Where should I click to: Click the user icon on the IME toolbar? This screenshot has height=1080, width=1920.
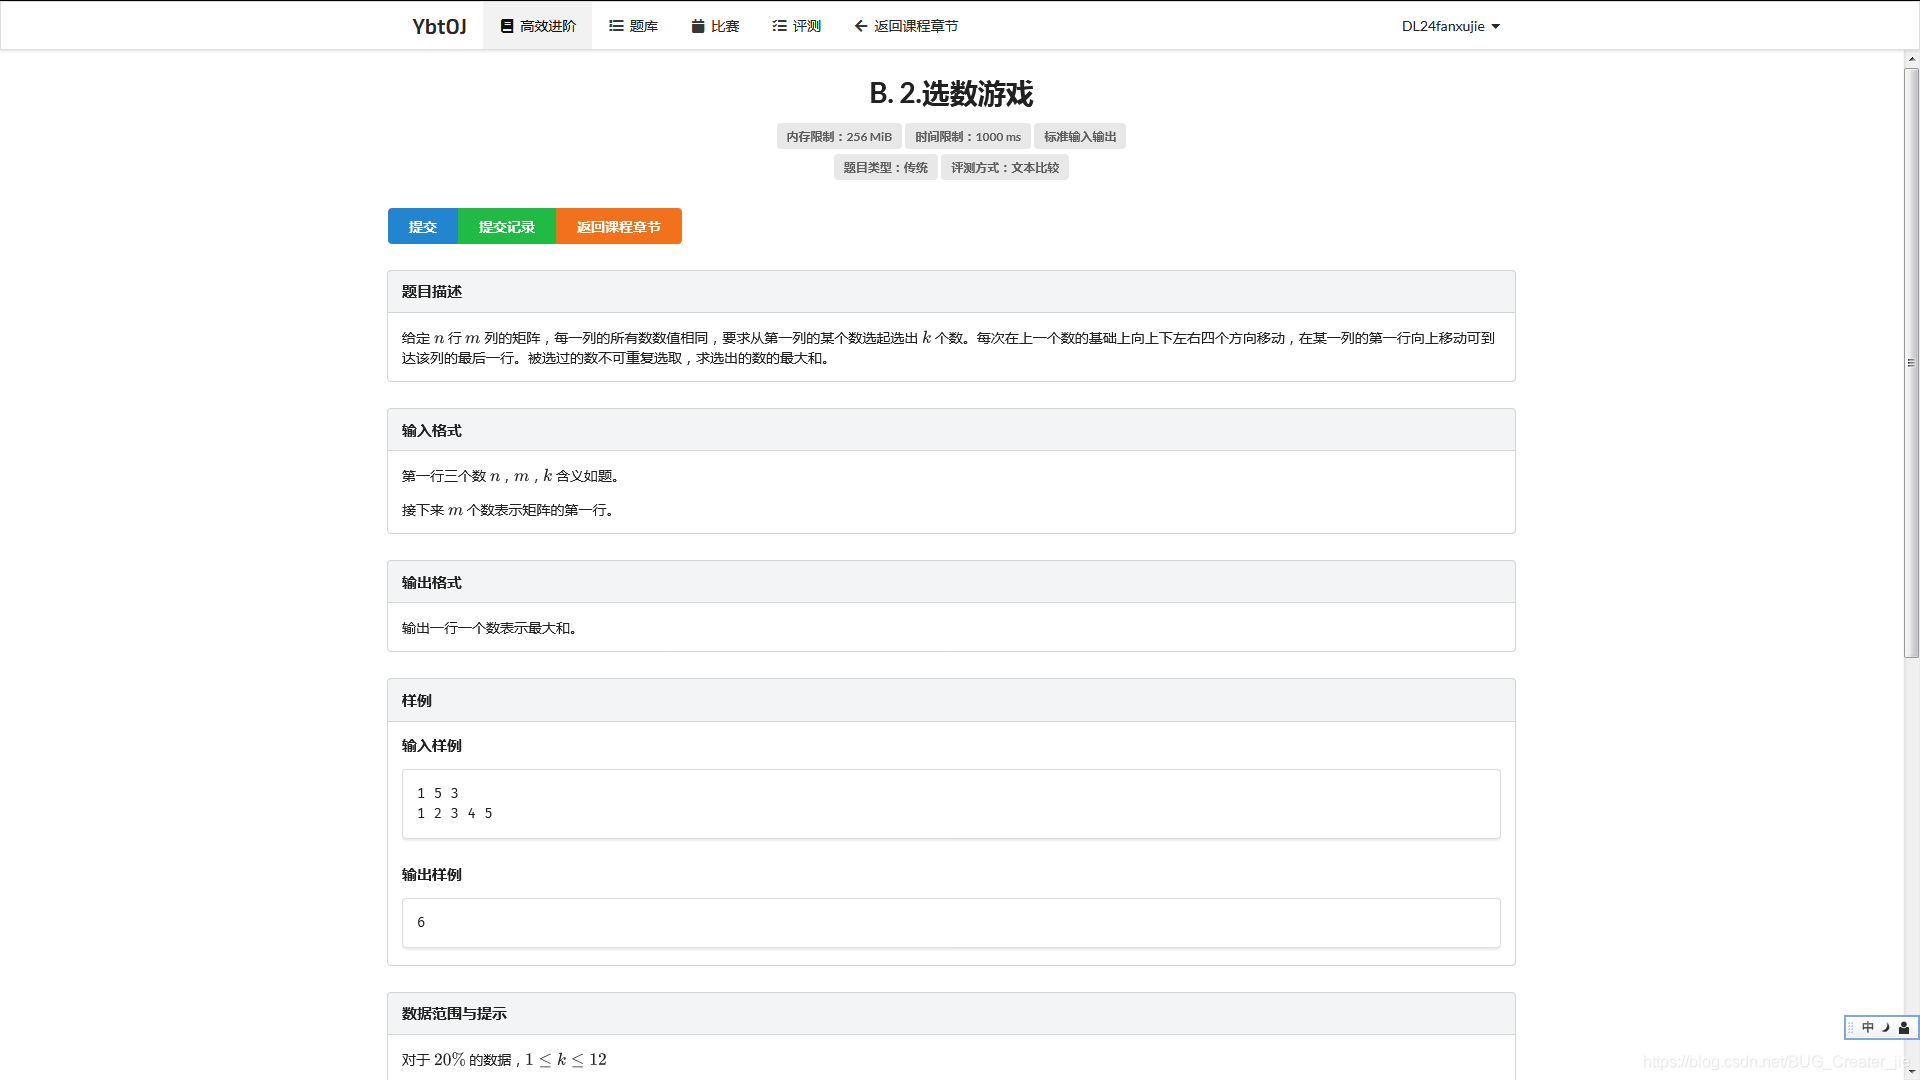coord(1902,1028)
